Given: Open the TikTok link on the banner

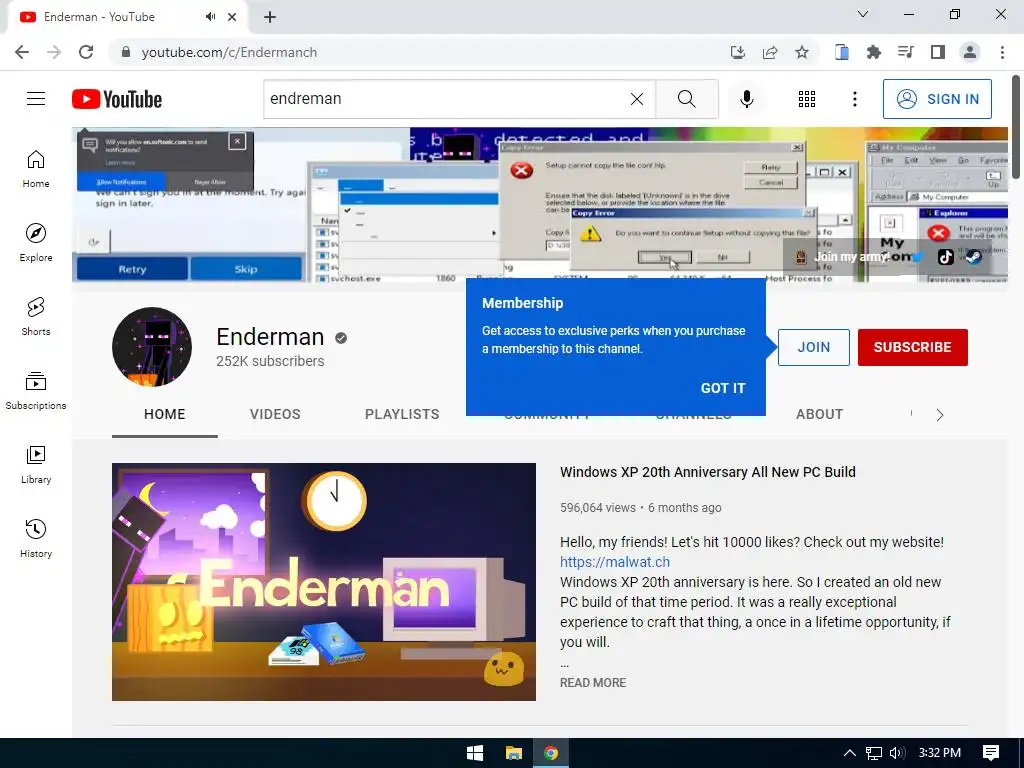Looking at the screenshot, I should tap(946, 257).
